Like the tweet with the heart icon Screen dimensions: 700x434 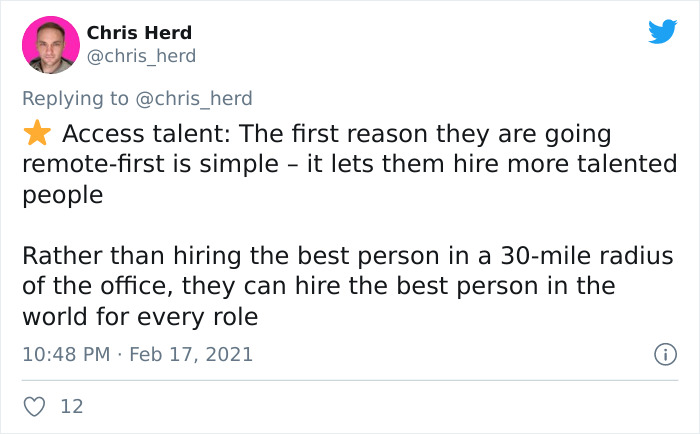[x=34, y=406]
